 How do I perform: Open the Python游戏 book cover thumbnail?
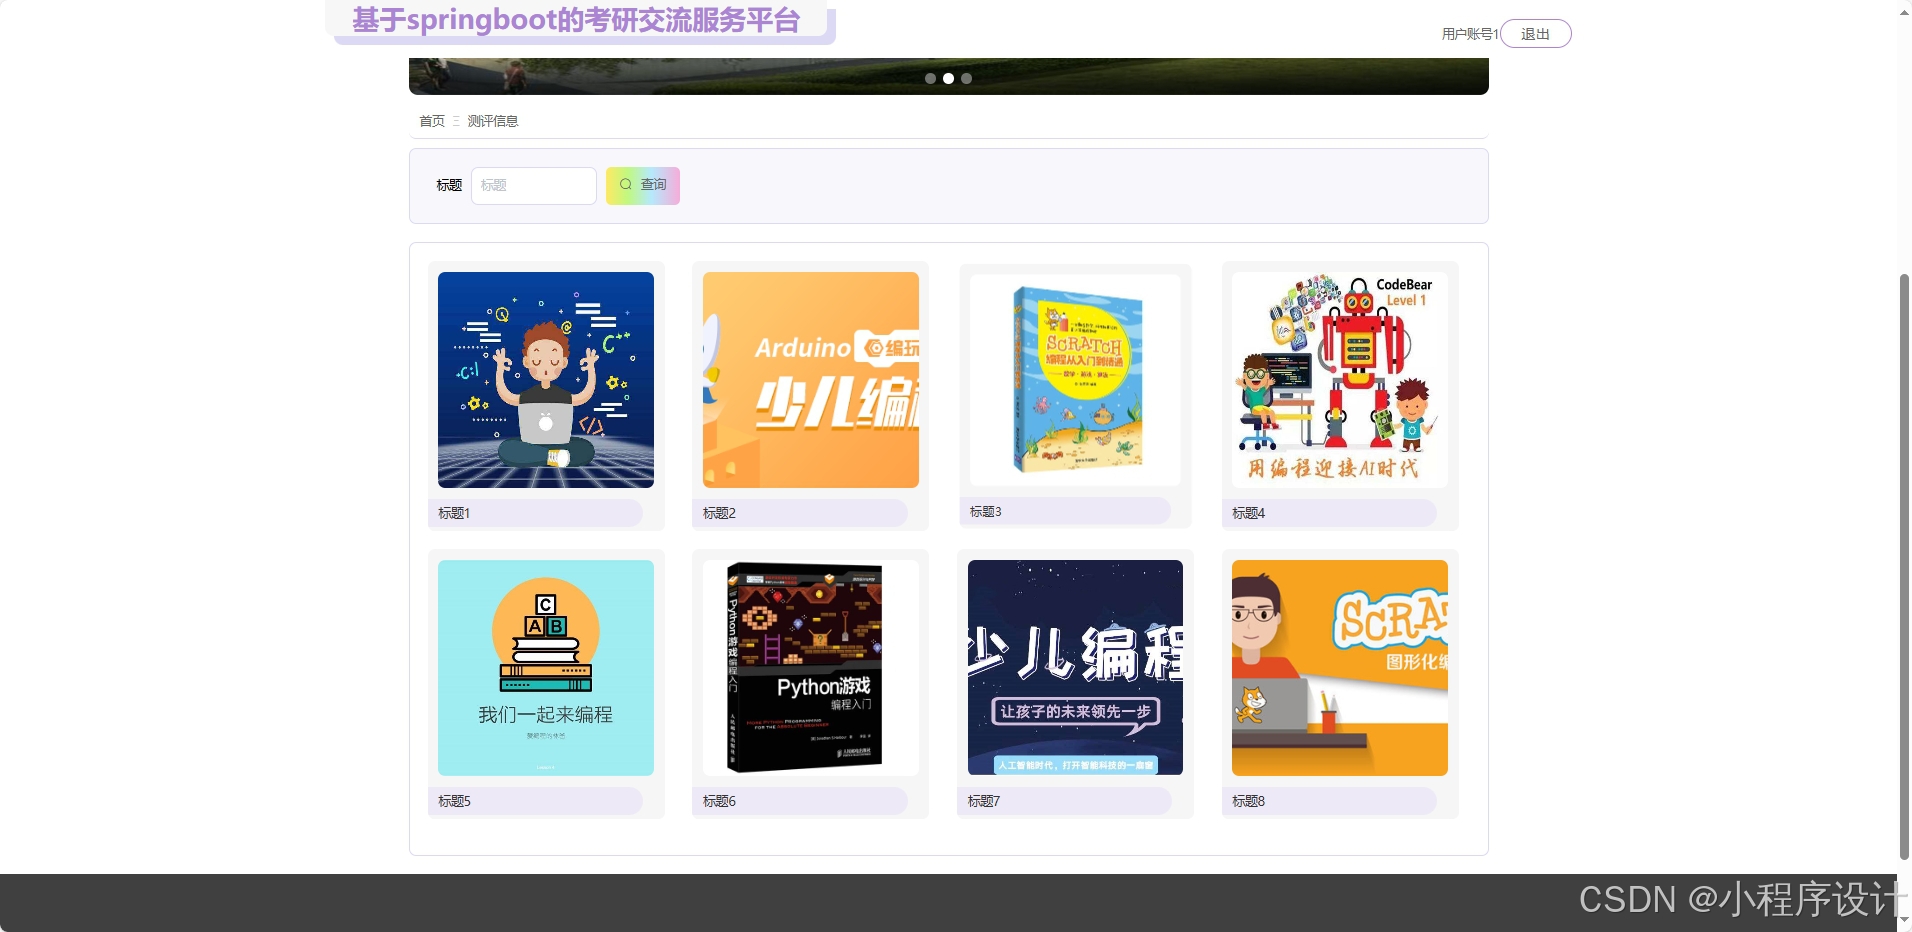coord(811,668)
